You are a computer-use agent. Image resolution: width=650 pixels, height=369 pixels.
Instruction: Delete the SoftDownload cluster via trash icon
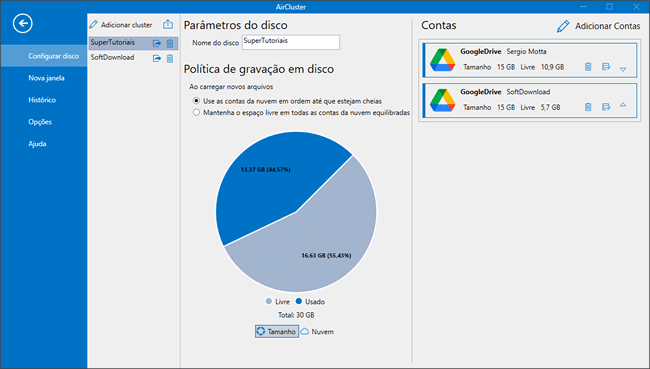170,58
